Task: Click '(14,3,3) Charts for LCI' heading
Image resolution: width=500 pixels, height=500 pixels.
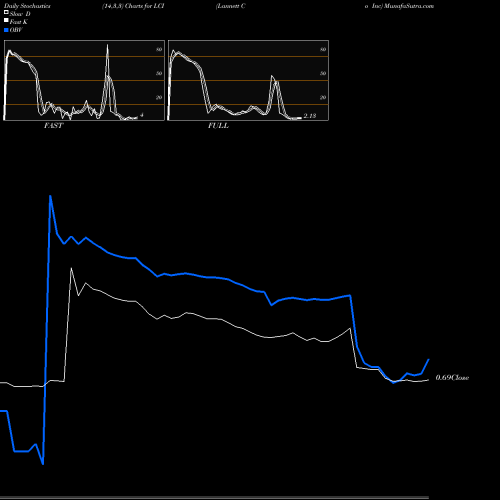Action: 133,6
